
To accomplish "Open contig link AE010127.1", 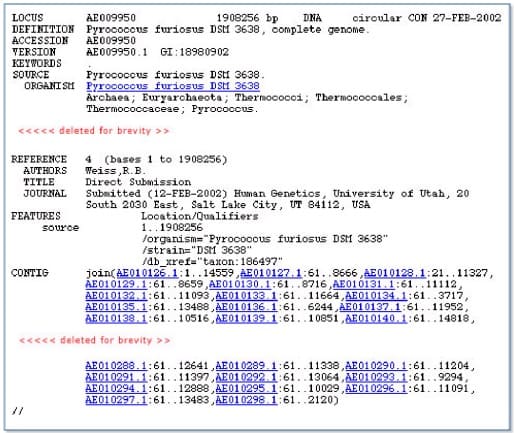I will (271, 273).
